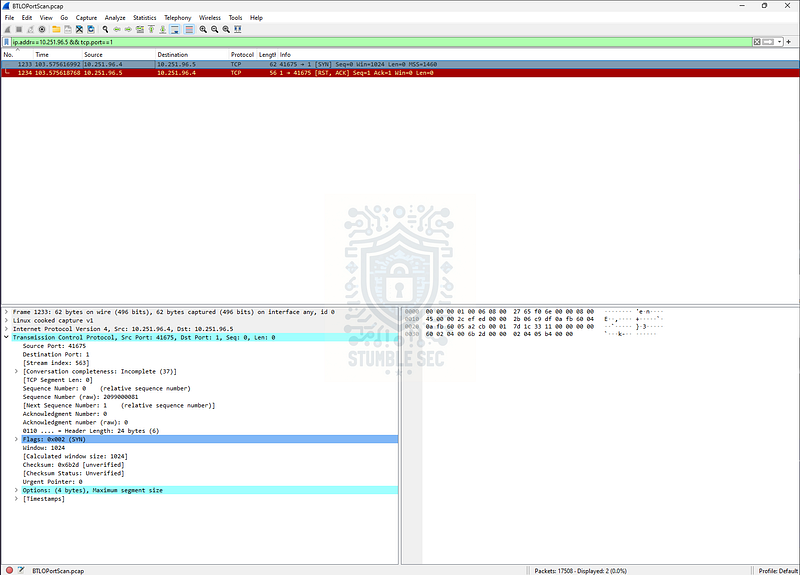Toggle packet list colorization
This screenshot has height=575, width=800.
189,30
